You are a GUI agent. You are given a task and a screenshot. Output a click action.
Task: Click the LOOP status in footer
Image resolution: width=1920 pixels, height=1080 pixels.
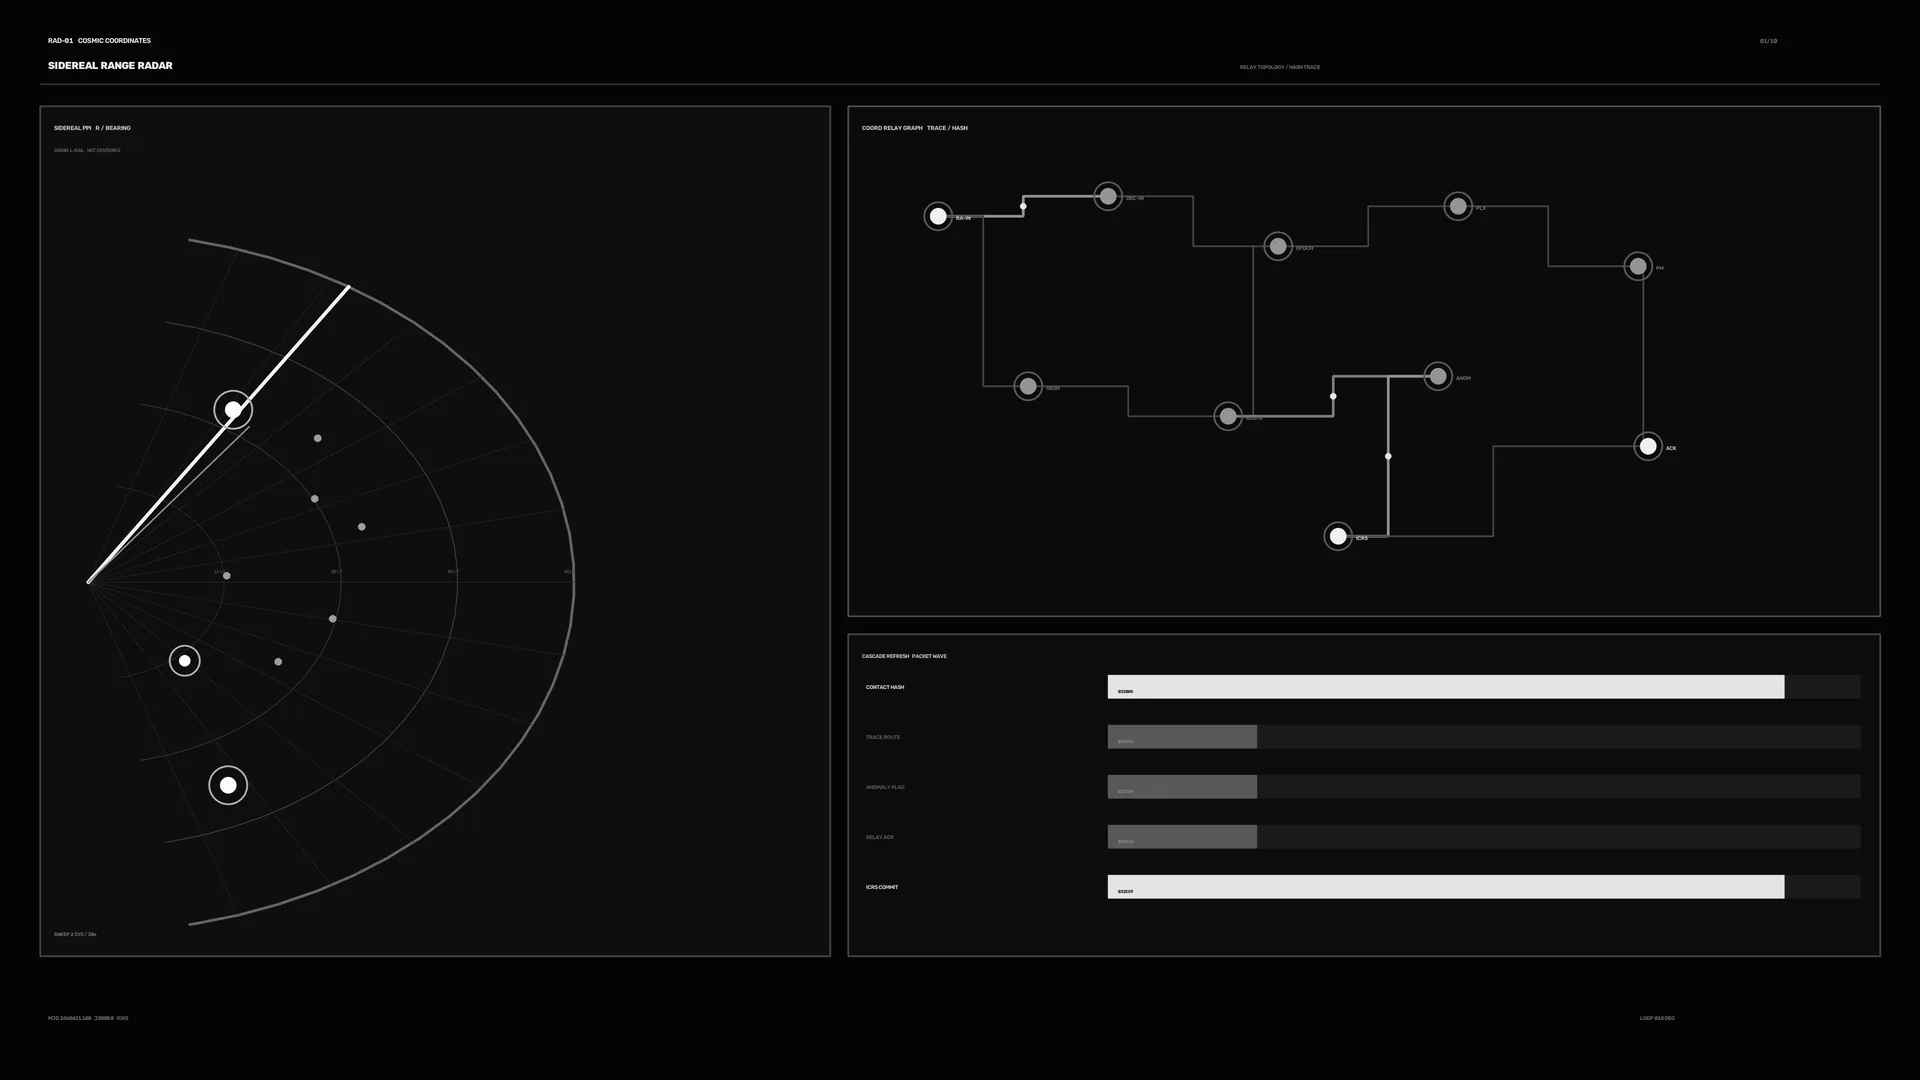[x=1657, y=1018]
